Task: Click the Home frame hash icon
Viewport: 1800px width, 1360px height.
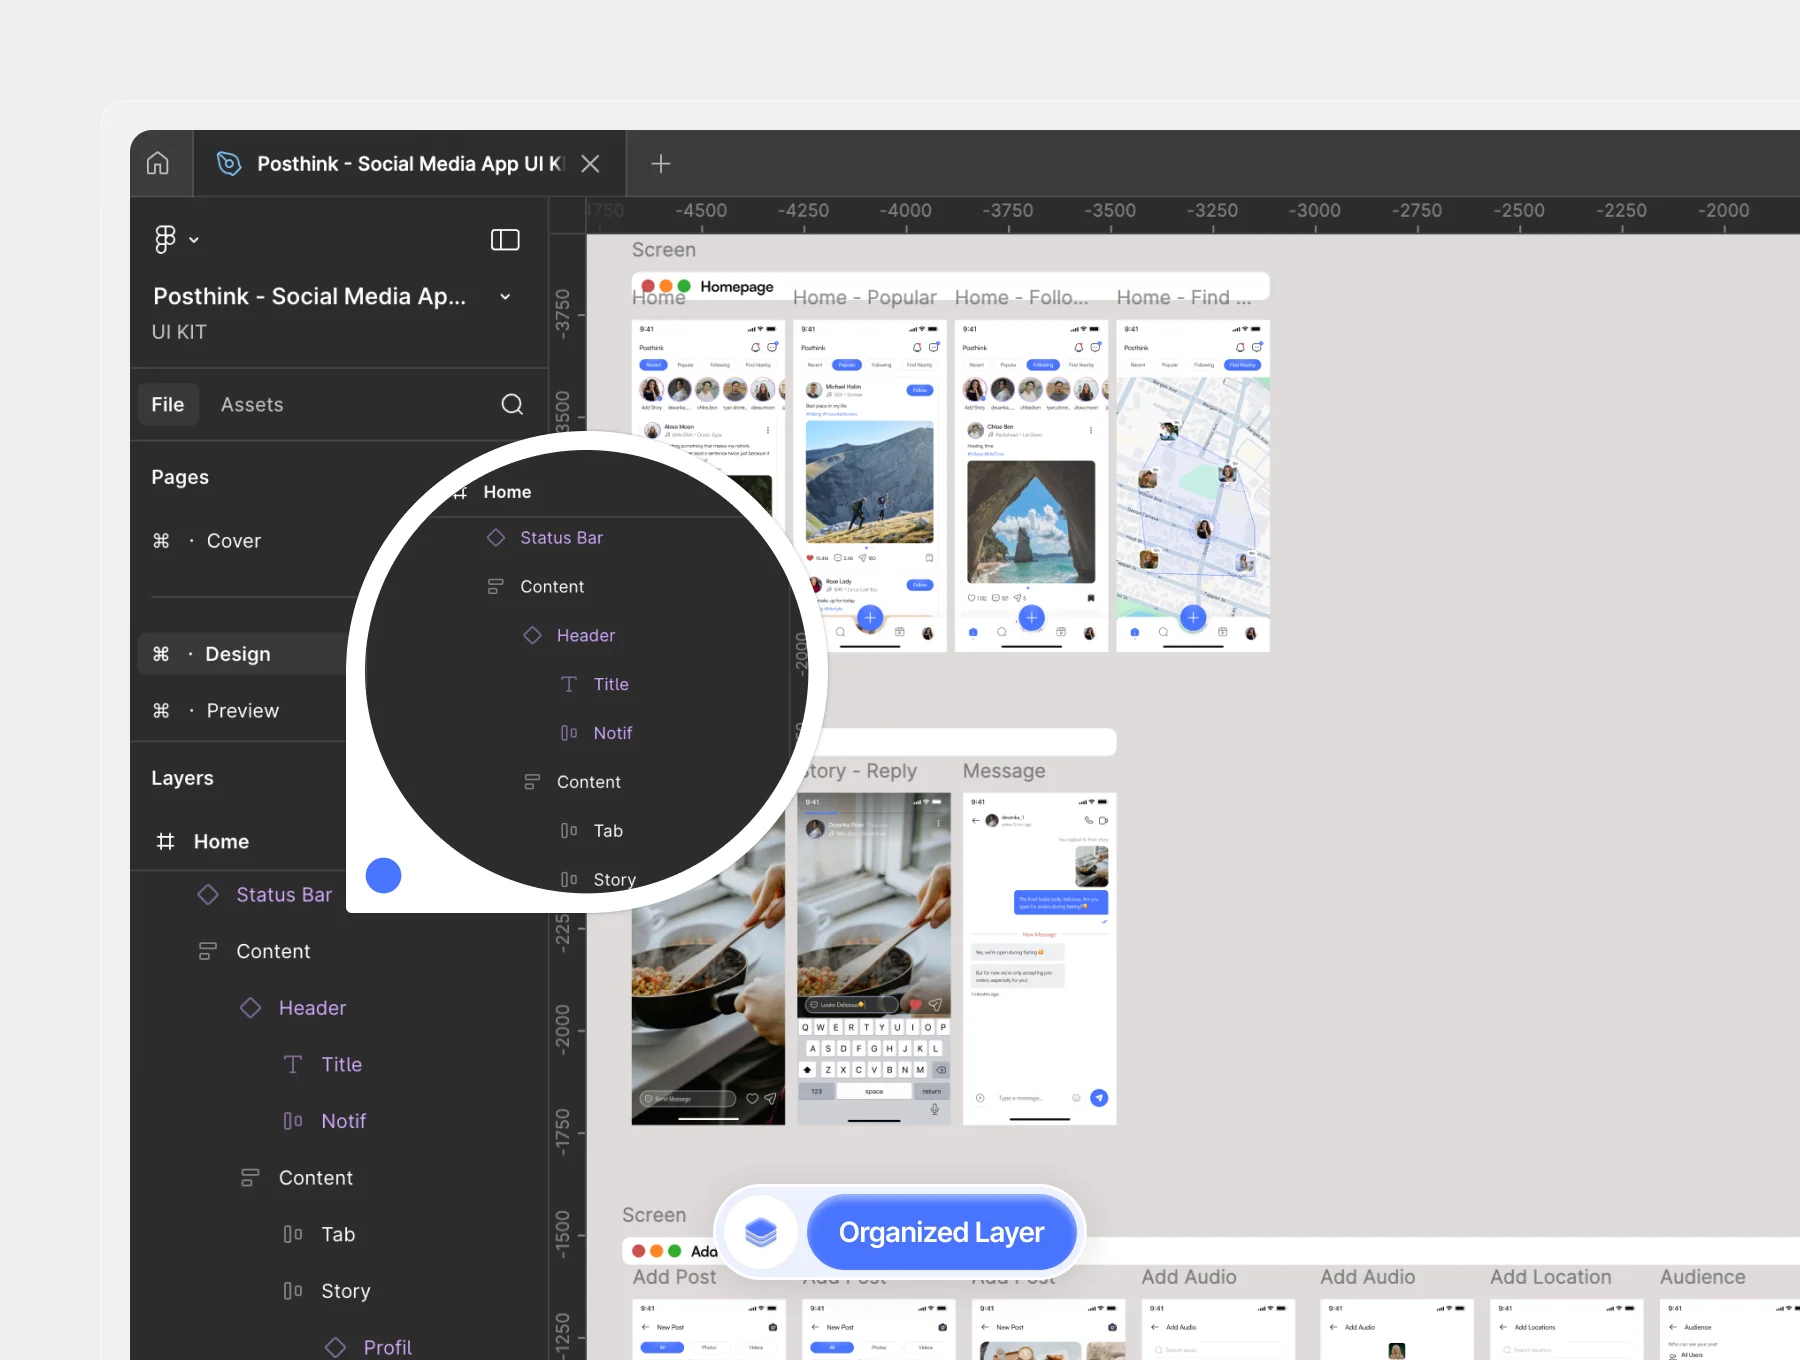Action: click(165, 842)
